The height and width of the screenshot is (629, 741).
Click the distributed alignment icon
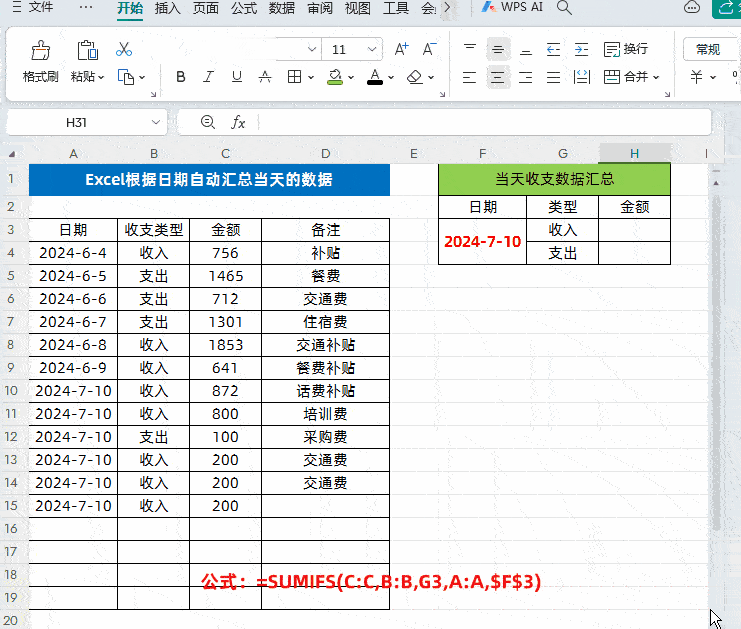(582, 77)
